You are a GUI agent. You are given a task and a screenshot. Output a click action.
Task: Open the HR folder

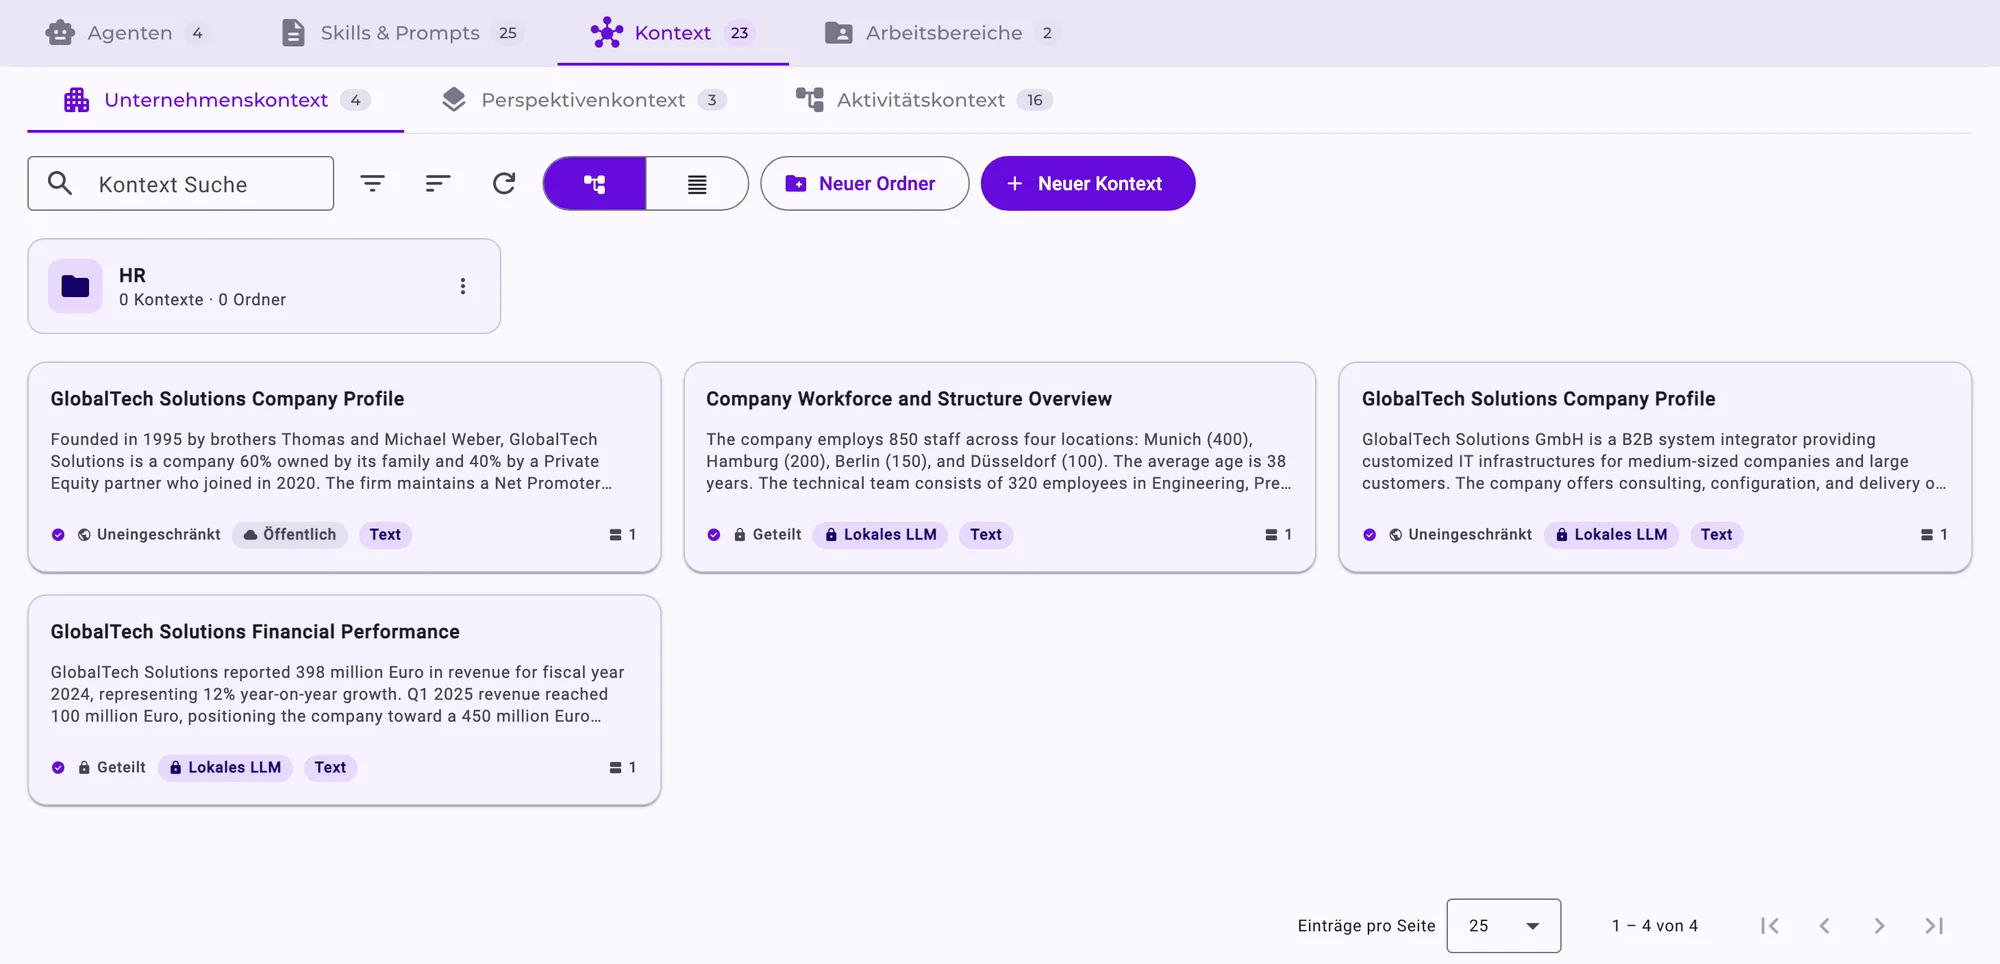[x=264, y=286]
